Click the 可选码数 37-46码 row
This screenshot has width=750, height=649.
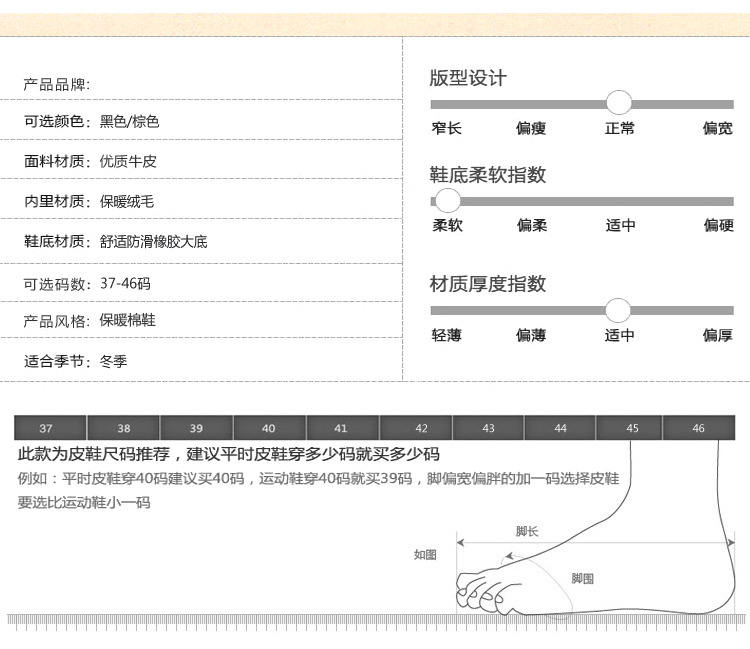(x=88, y=284)
